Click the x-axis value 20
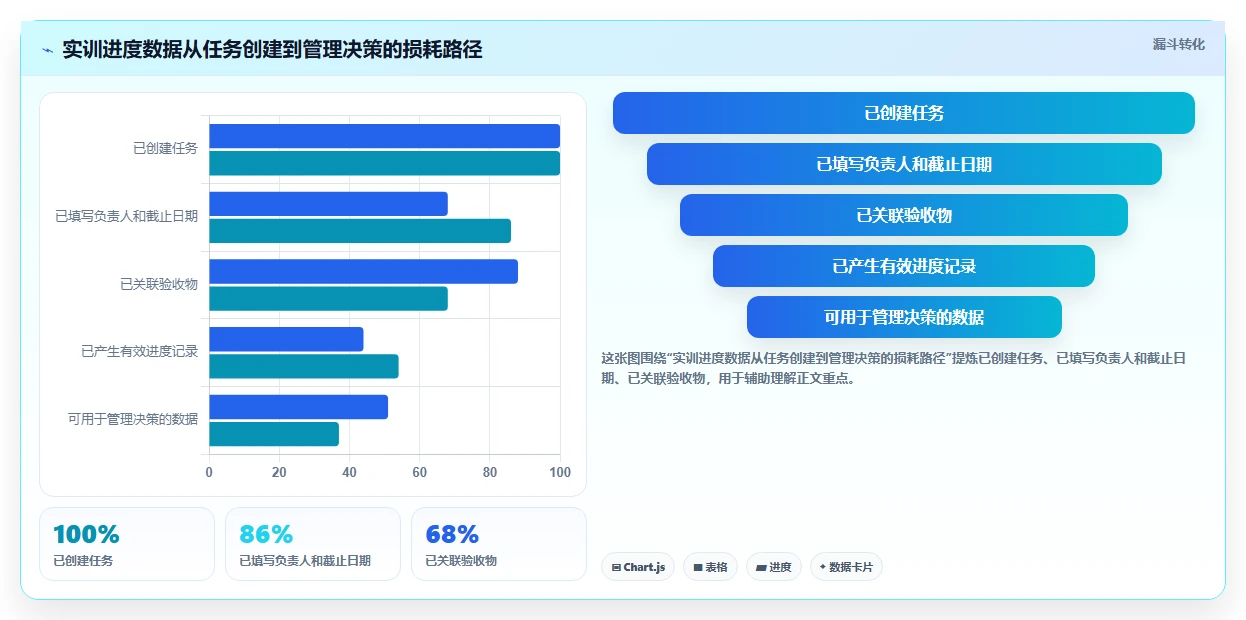 point(279,472)
